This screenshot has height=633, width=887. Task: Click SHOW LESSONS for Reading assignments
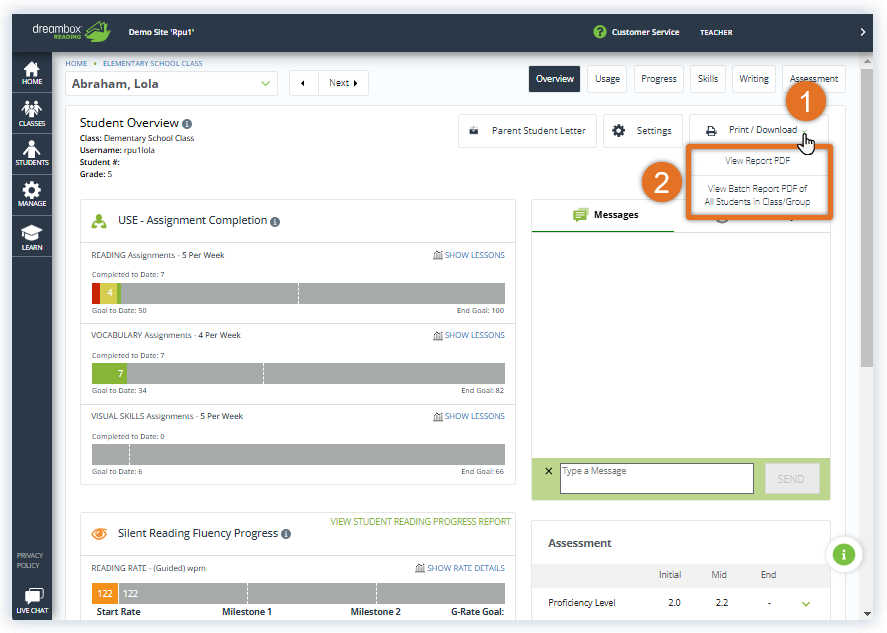[x=468, y=255]
